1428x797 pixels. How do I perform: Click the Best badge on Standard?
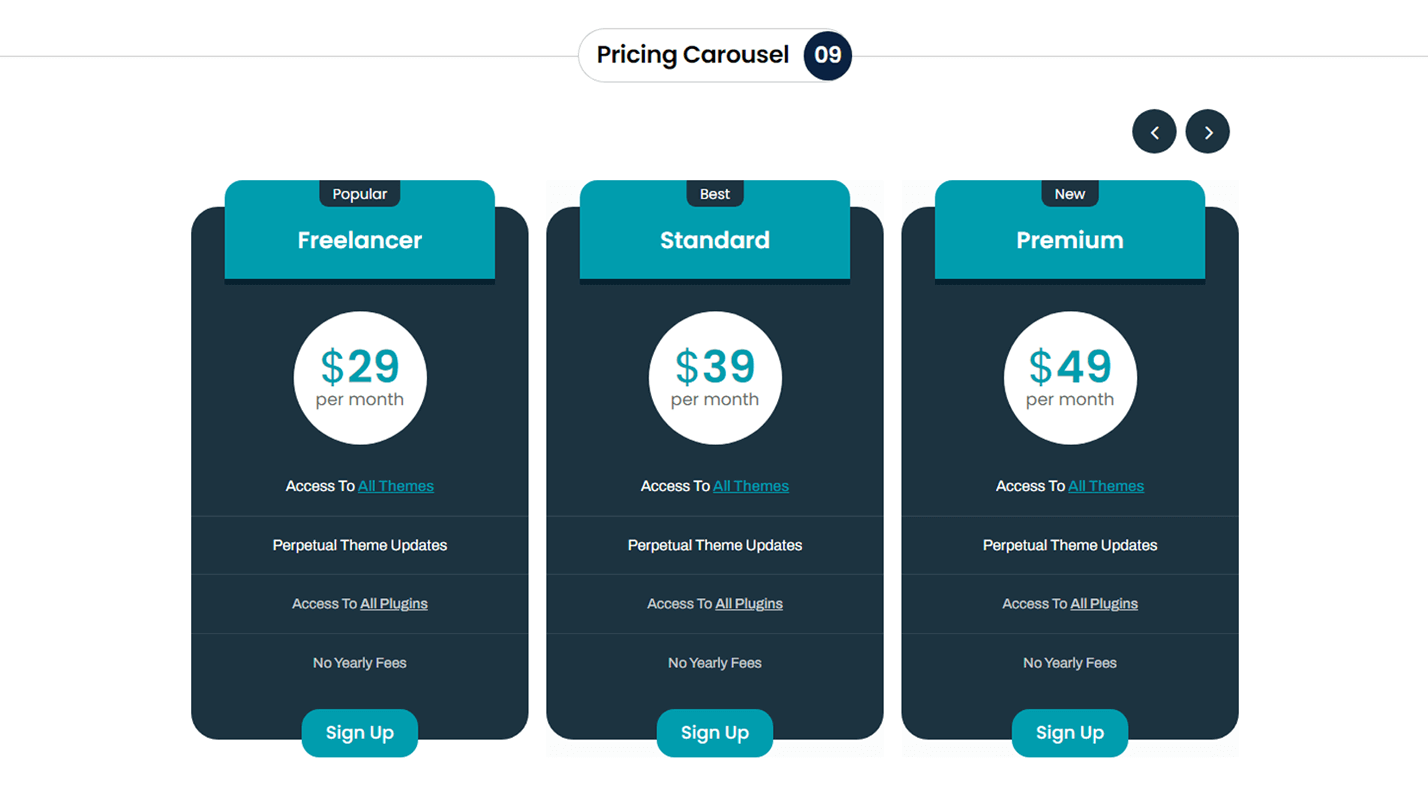(715, 194)
